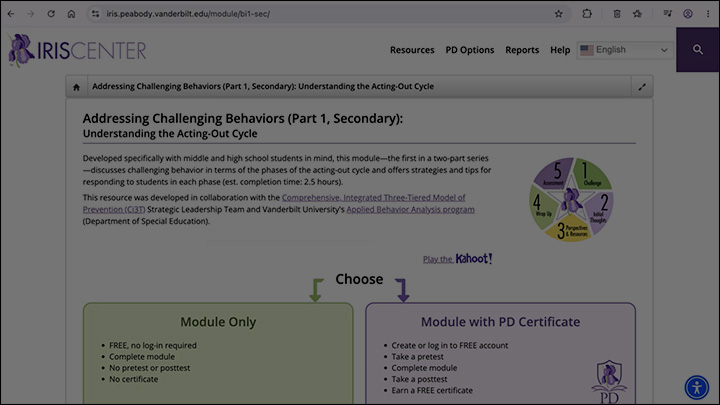Click the module home icon in breadcrumb bar
720x405 pixels.
(x=76, y=87)
